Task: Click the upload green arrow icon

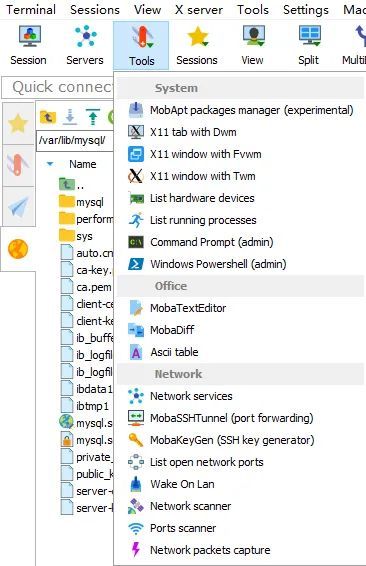Action: (93, 117)
